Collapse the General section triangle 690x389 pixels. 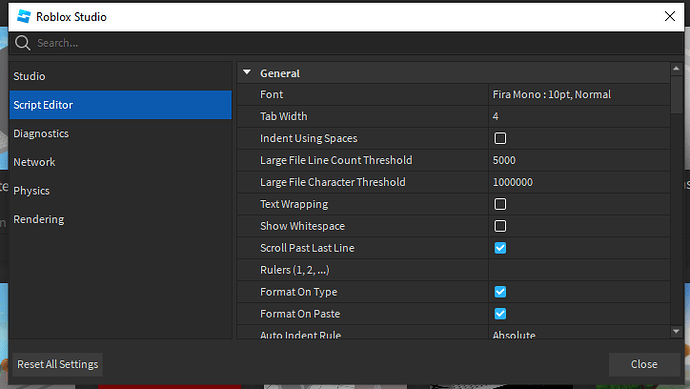point(247,72)
